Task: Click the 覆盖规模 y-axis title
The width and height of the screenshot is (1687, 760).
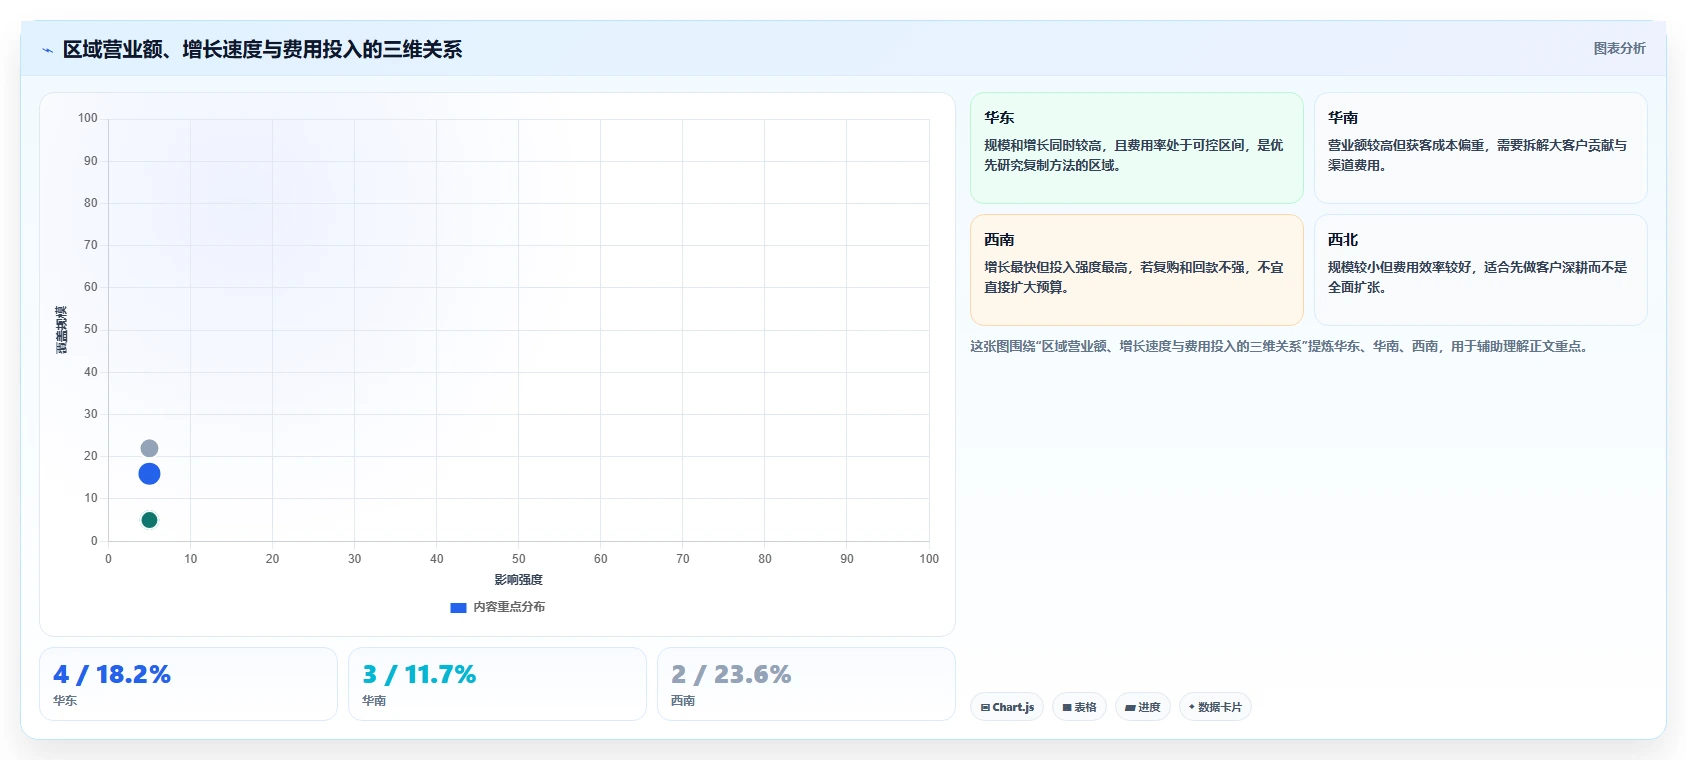Action: [62, 330]
